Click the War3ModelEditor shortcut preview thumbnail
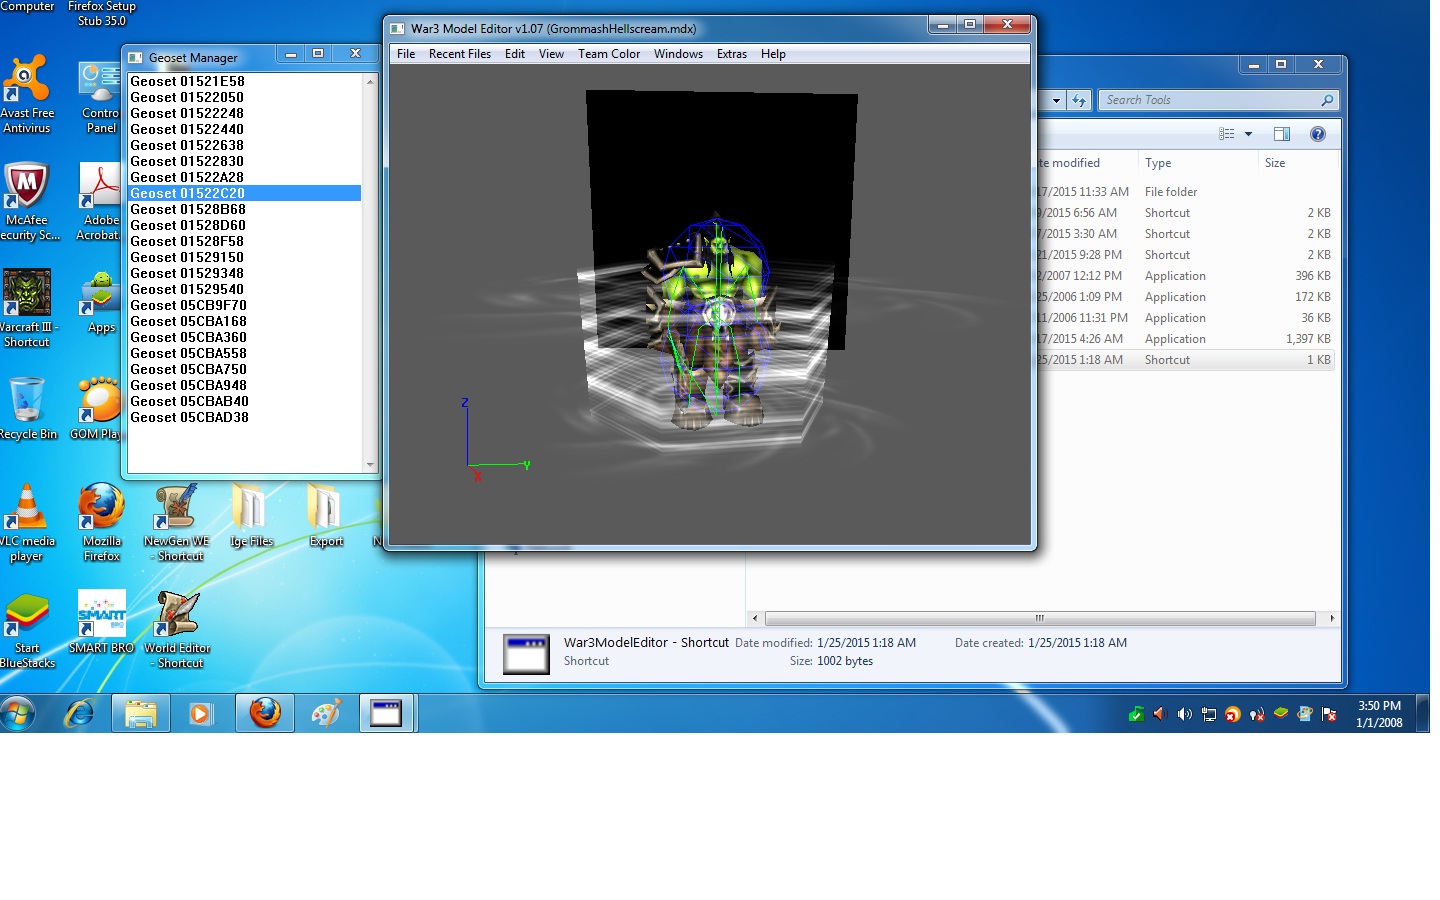1440x900 pixels. coord(526,654)
